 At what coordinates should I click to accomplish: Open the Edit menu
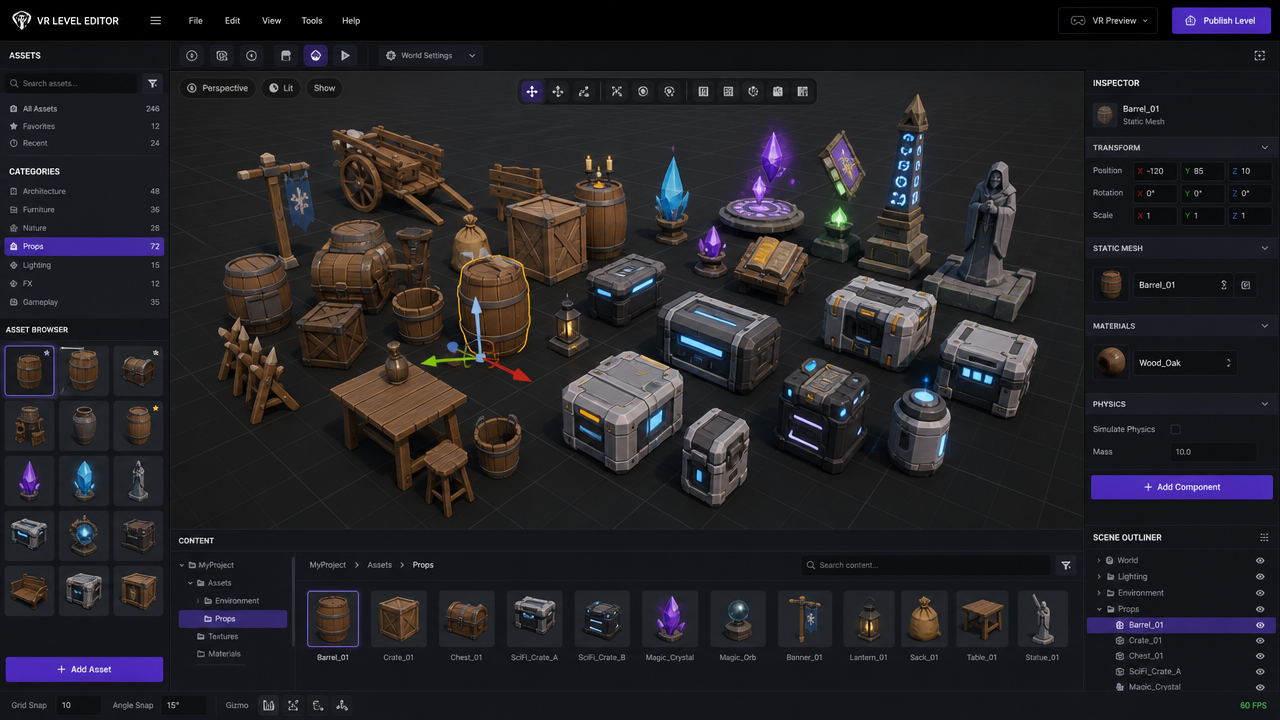232,20
